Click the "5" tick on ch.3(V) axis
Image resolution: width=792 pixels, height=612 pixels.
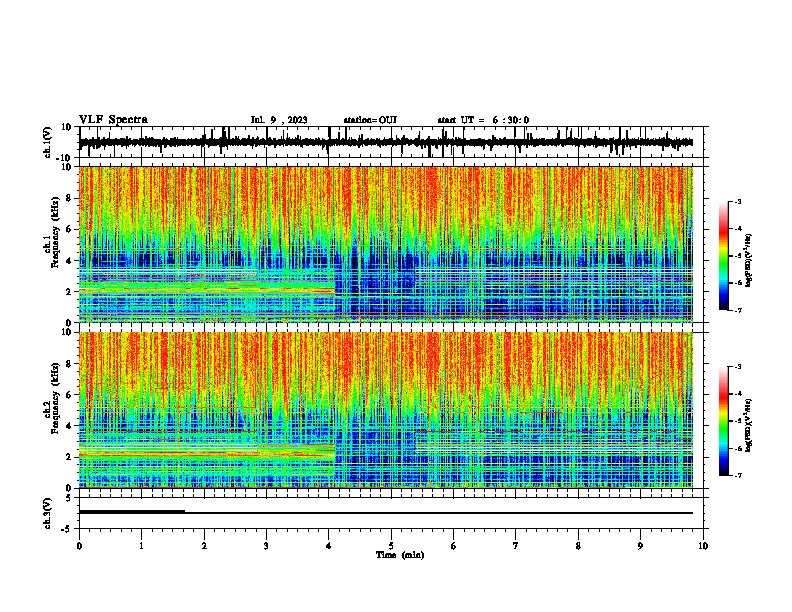point(70,498)
